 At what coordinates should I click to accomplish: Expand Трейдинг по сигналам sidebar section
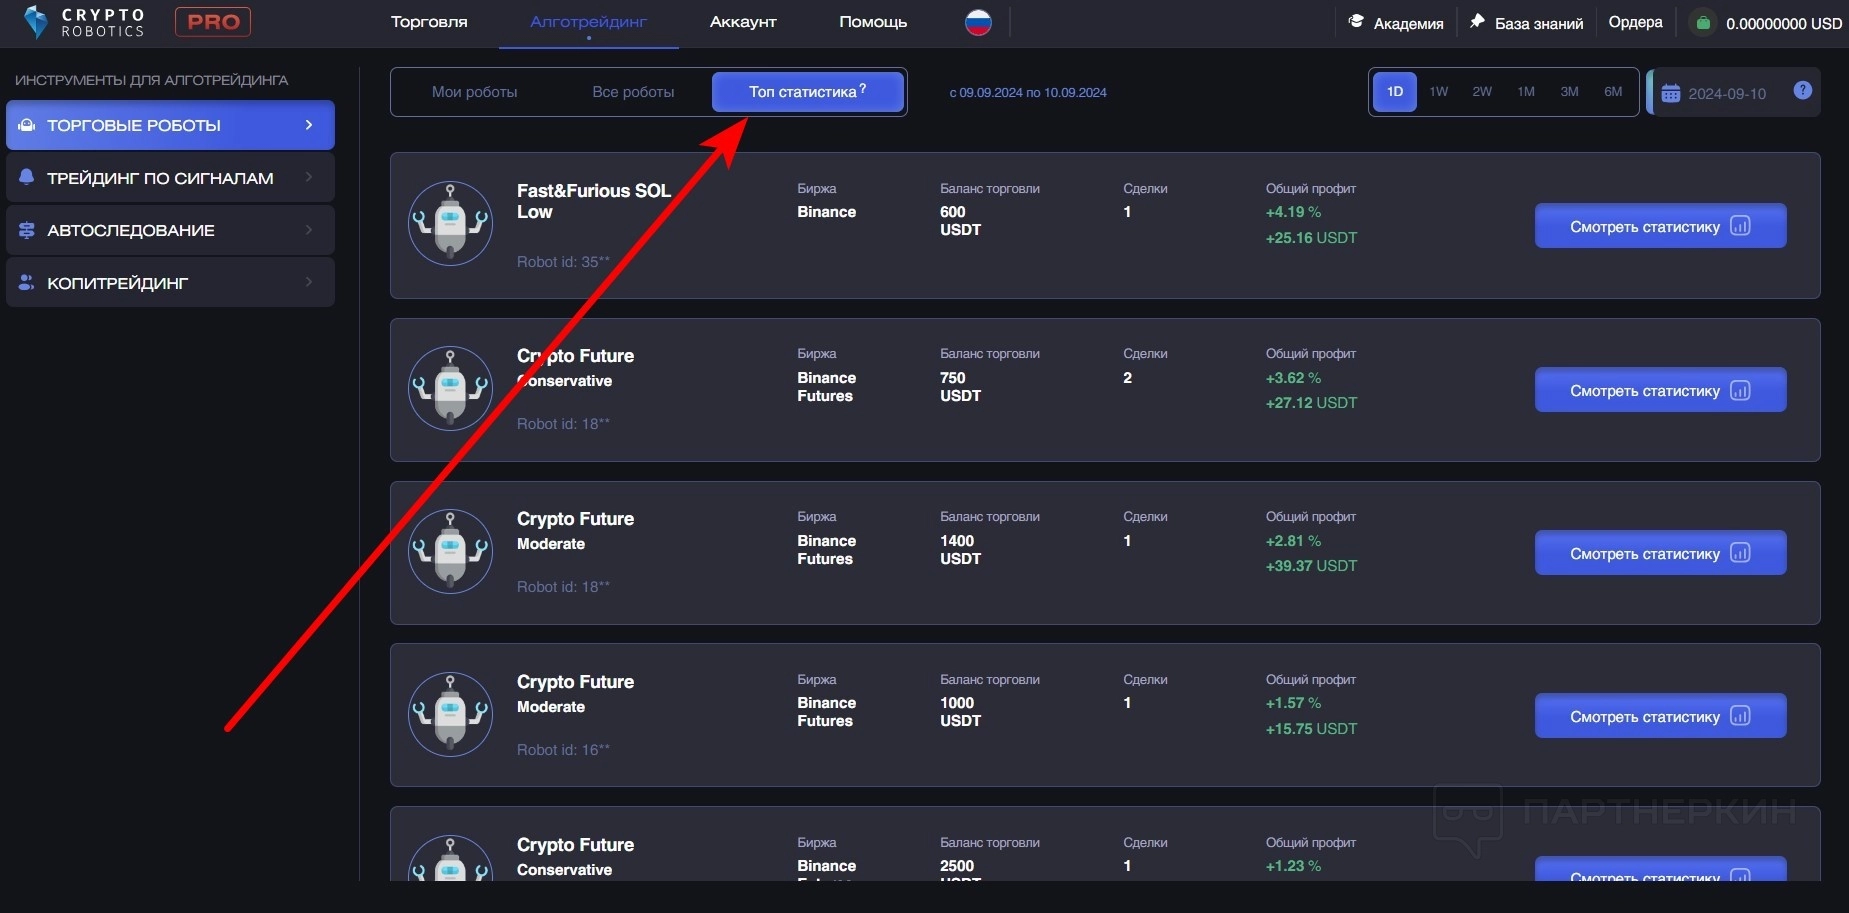click(170, 178)
